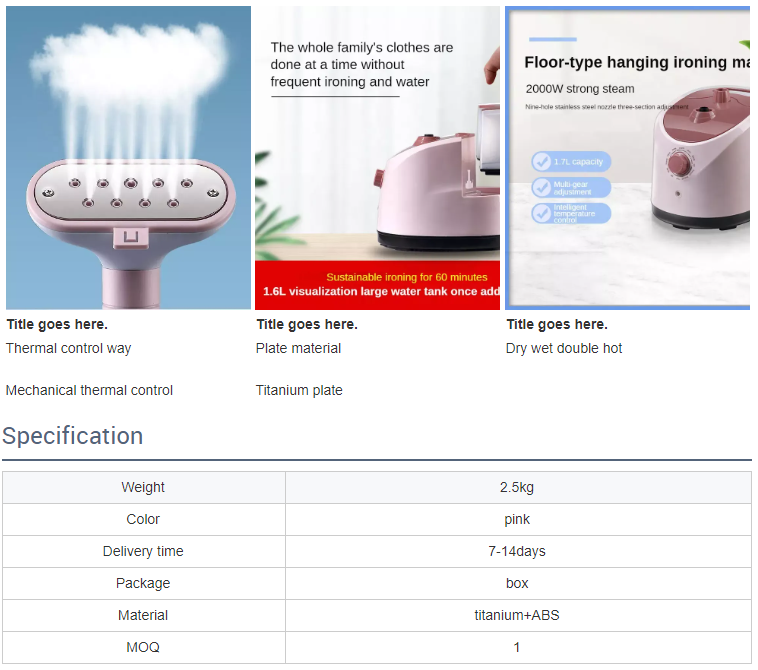Click the red Sustainable ironing banner

(x=378, y=285)
